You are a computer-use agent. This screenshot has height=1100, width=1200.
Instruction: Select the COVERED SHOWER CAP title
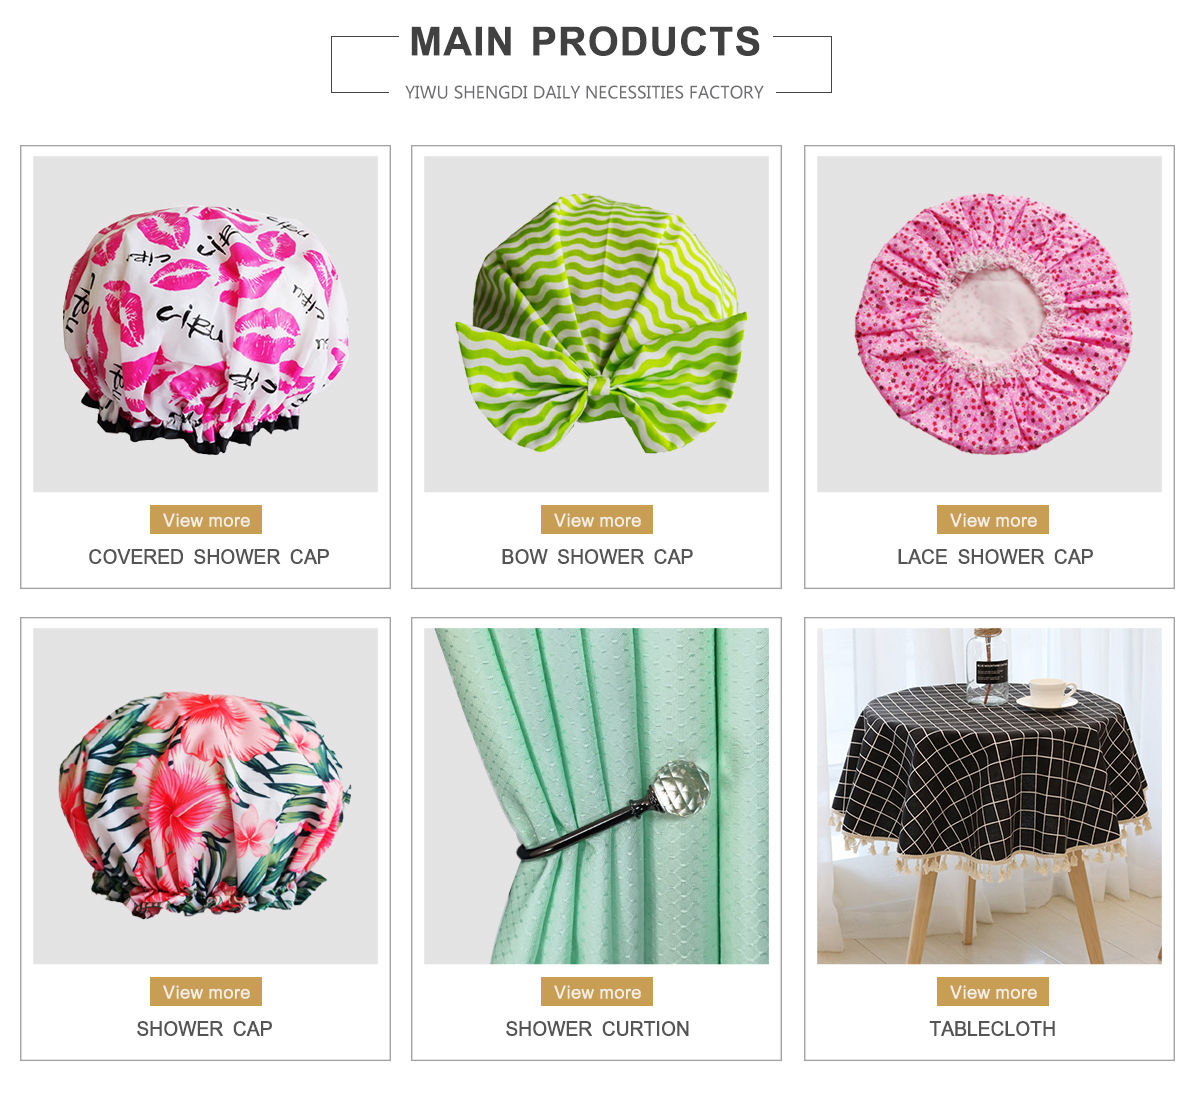click(209, 557)
